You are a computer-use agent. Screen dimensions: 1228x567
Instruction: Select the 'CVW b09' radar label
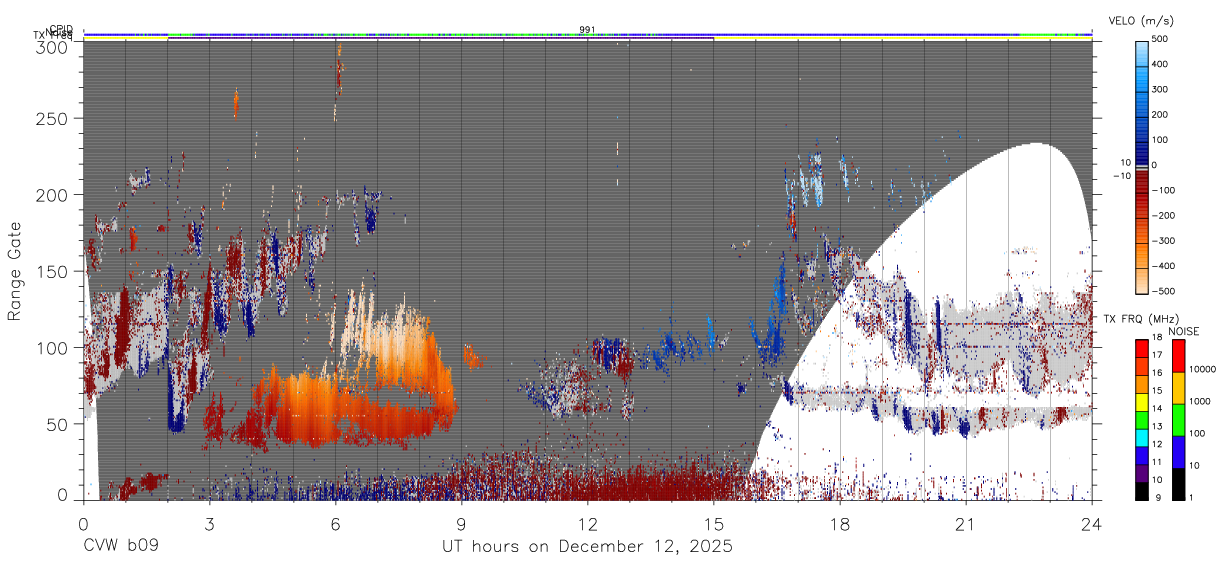tap(120, 546)
